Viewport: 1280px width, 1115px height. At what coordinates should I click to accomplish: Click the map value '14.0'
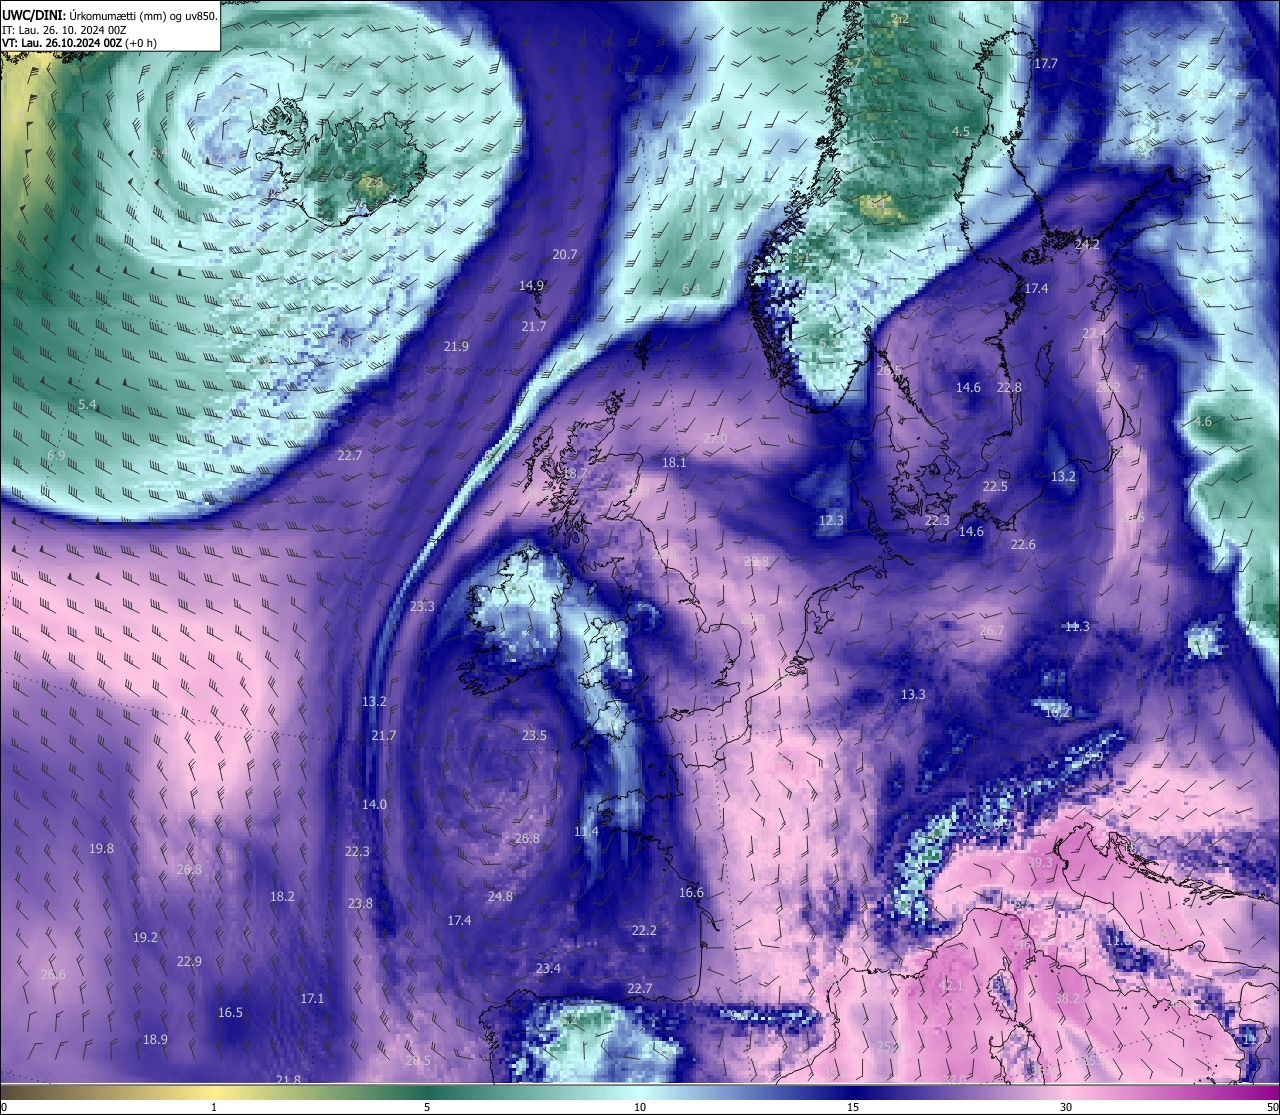pyautogui.click(x=374, y=805)
